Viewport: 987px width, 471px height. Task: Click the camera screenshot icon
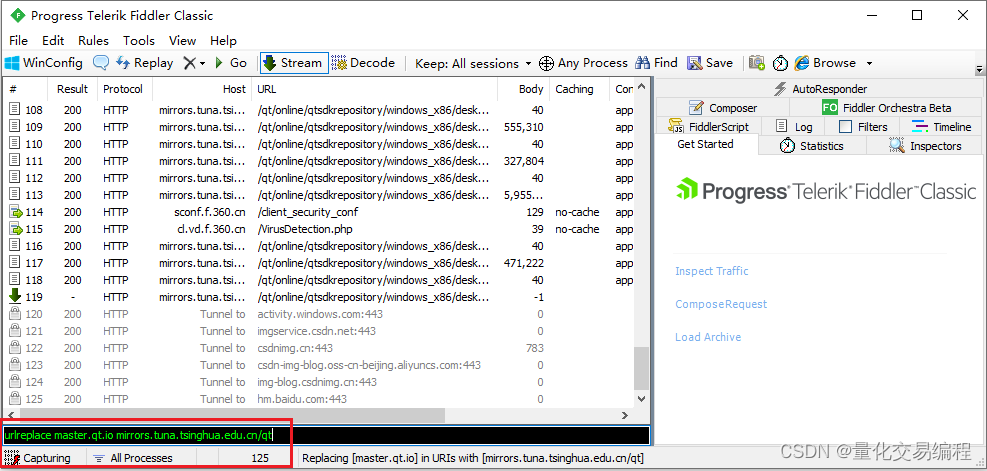tap(757, 63)
